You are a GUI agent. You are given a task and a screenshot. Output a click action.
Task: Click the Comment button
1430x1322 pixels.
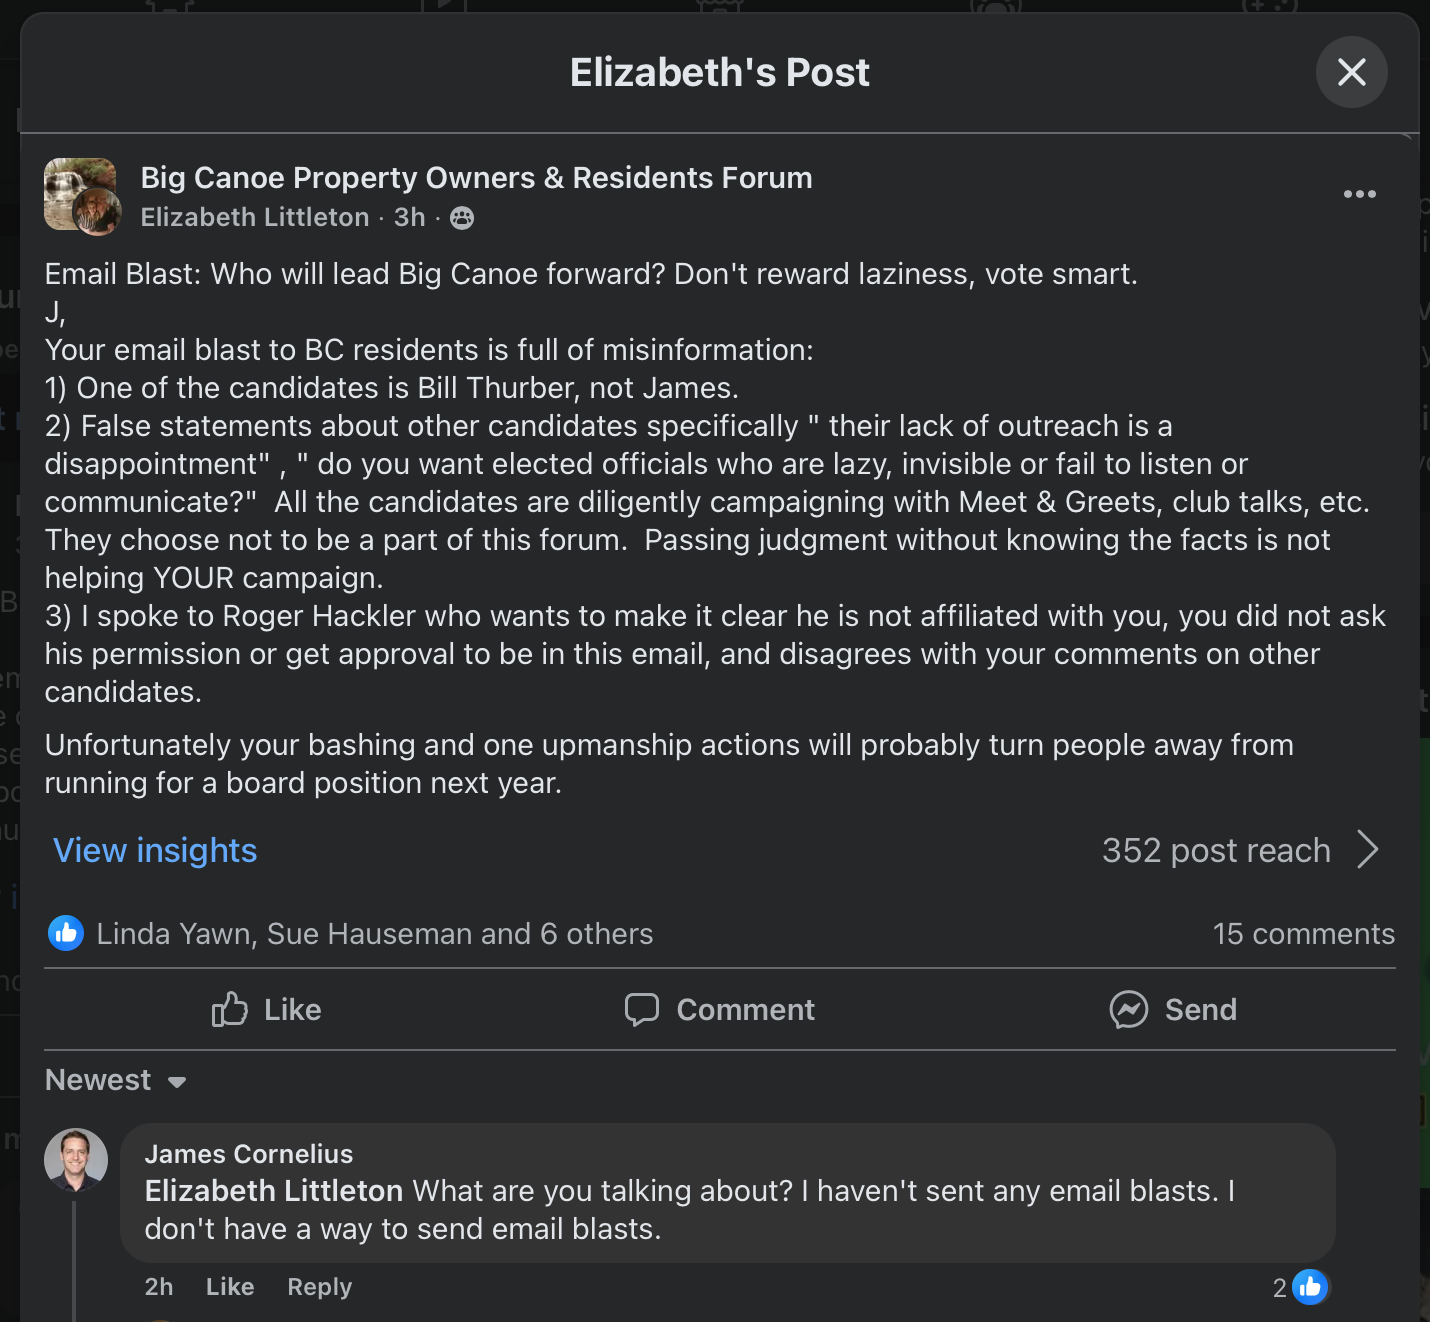720,1010
